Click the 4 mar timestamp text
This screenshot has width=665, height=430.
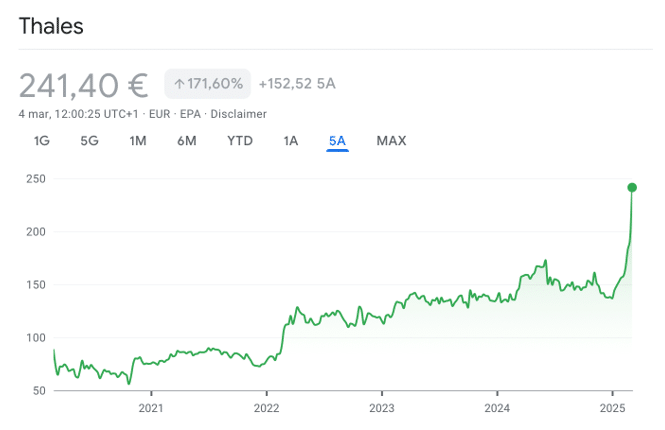(x=78, y=114)
